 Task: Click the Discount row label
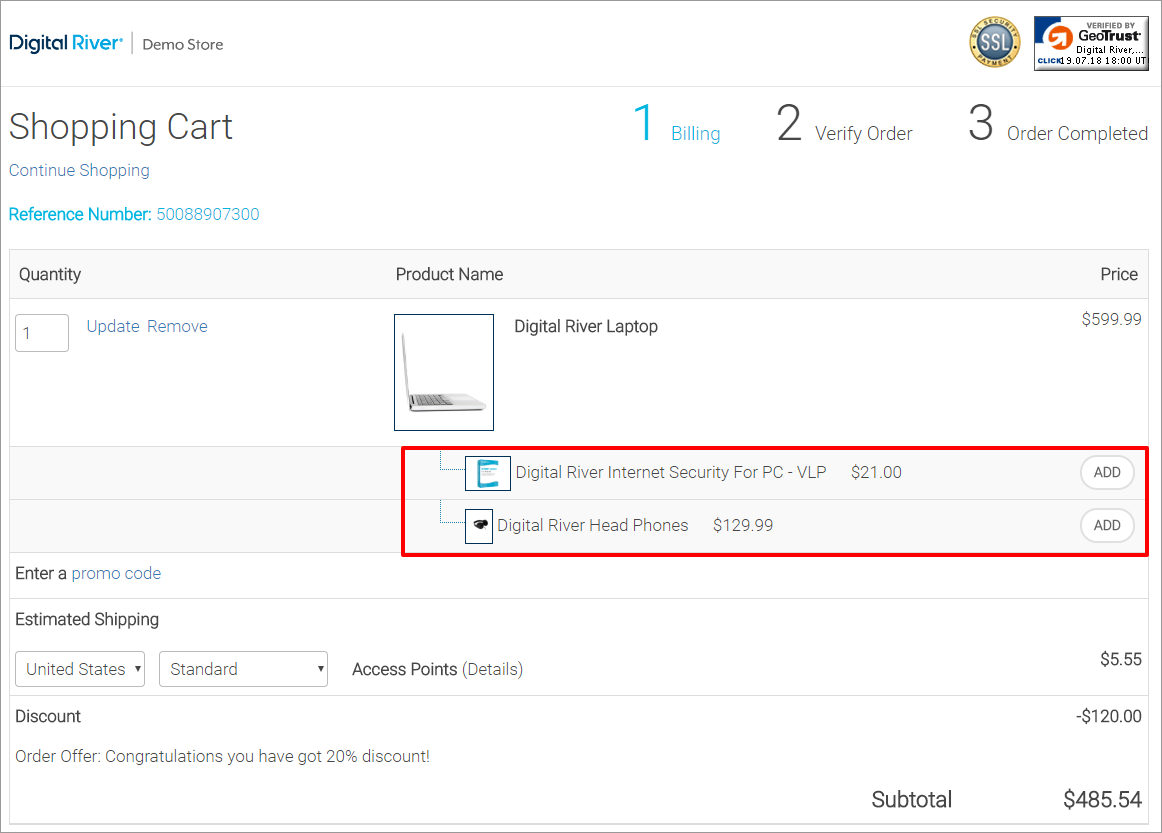[48, 717]
